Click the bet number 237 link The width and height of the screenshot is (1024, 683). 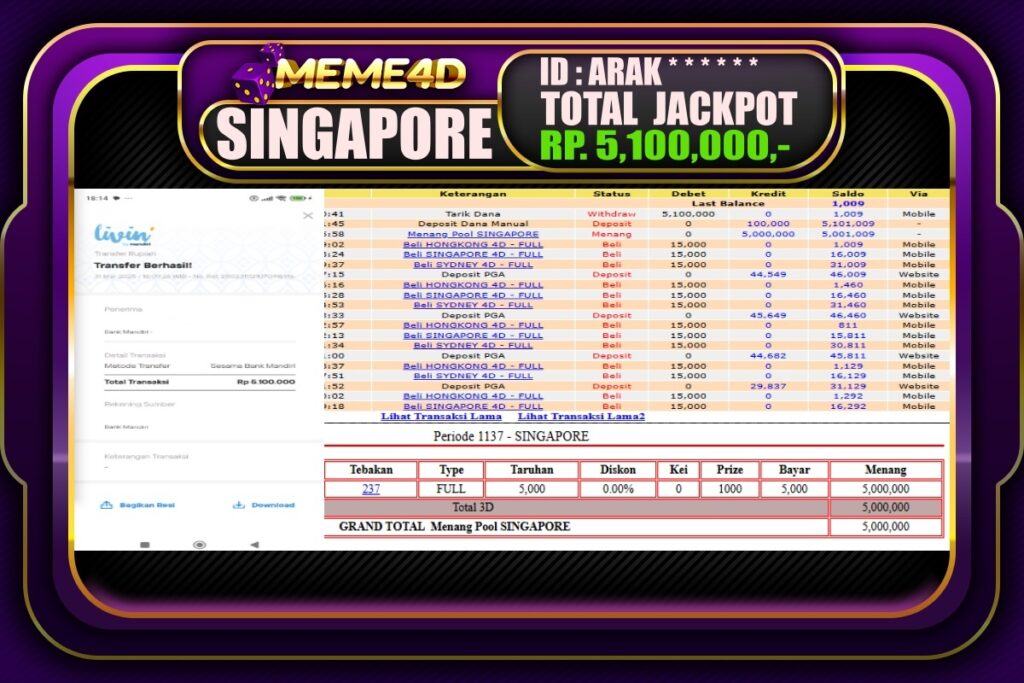[371, 489]
